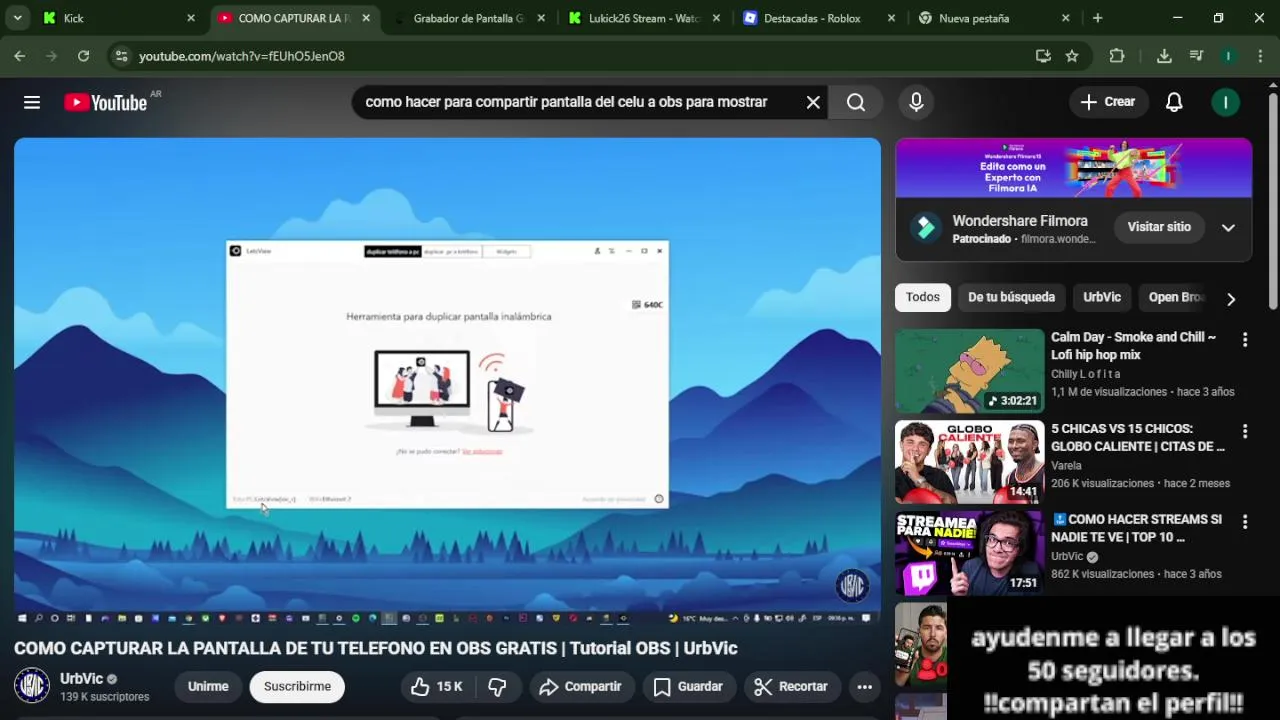This screenshot has width=1280, height=720.
Task: Open the Calm Day lofi video thumbnail
Action: coord(969,371)
